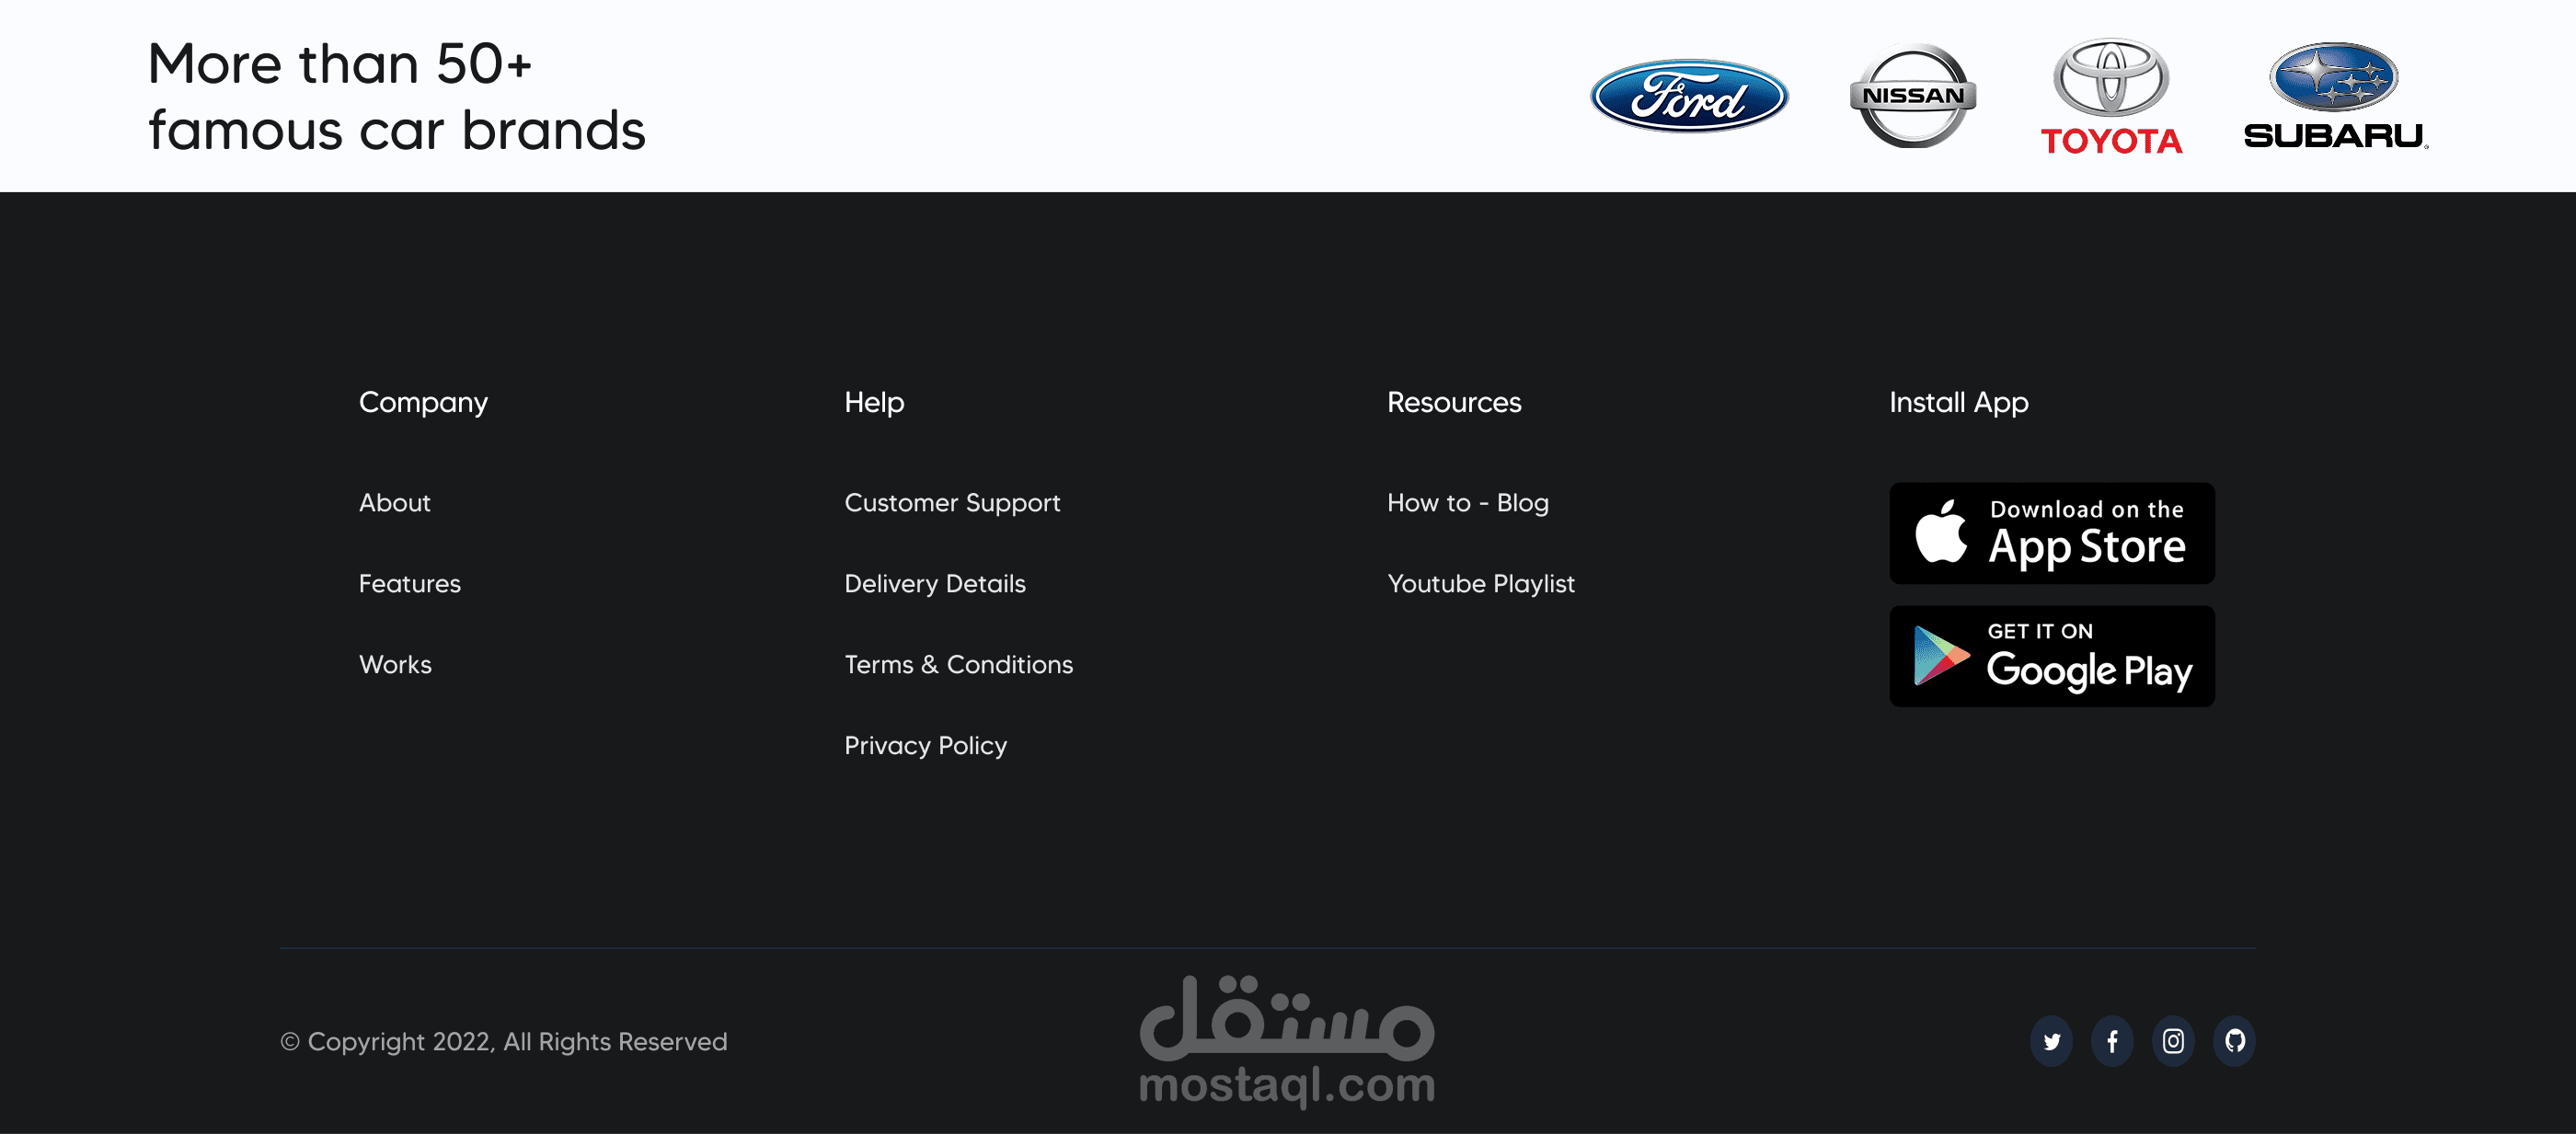The image size is (2576, 1134).
Task: Open Customer Support link
Action: (951, 502)
